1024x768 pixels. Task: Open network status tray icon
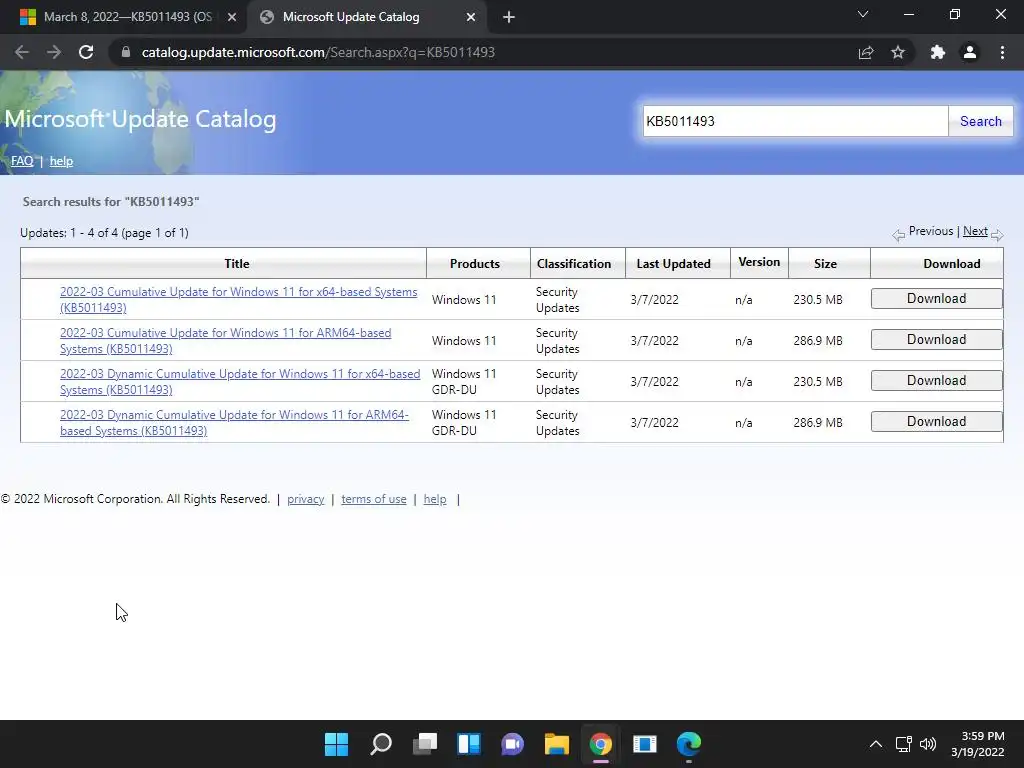pyautogui.click(x=904, y=744)
